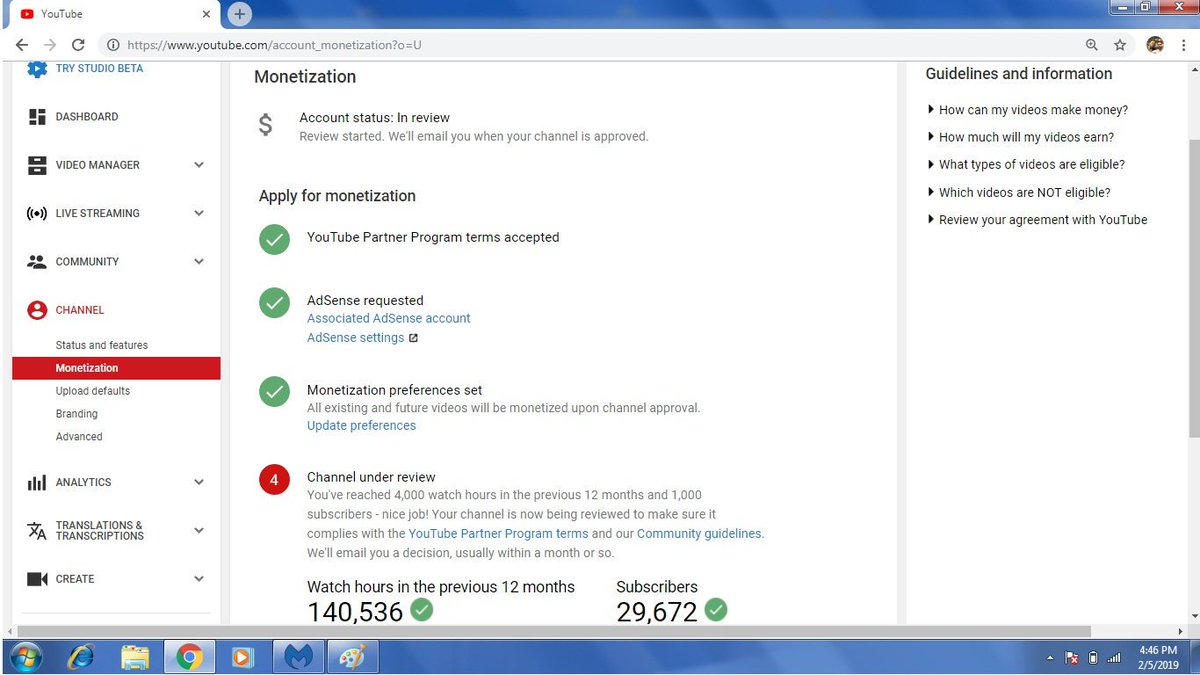Expand the Analytics section chevron
The height and width of the screenshot is (675, 1200).
point(199,482)
